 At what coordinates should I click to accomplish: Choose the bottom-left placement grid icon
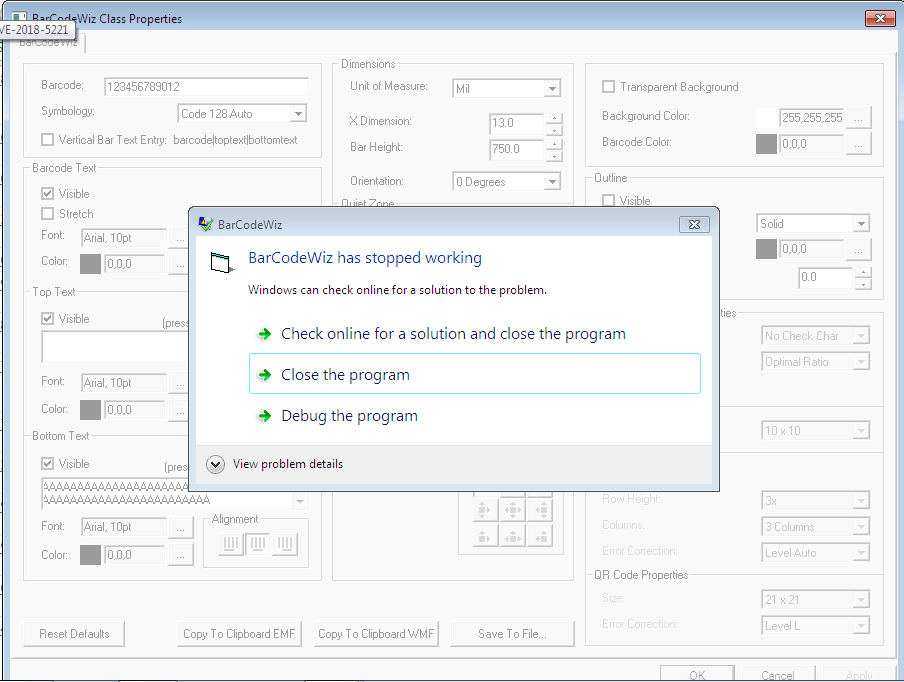tap(484, 537)
